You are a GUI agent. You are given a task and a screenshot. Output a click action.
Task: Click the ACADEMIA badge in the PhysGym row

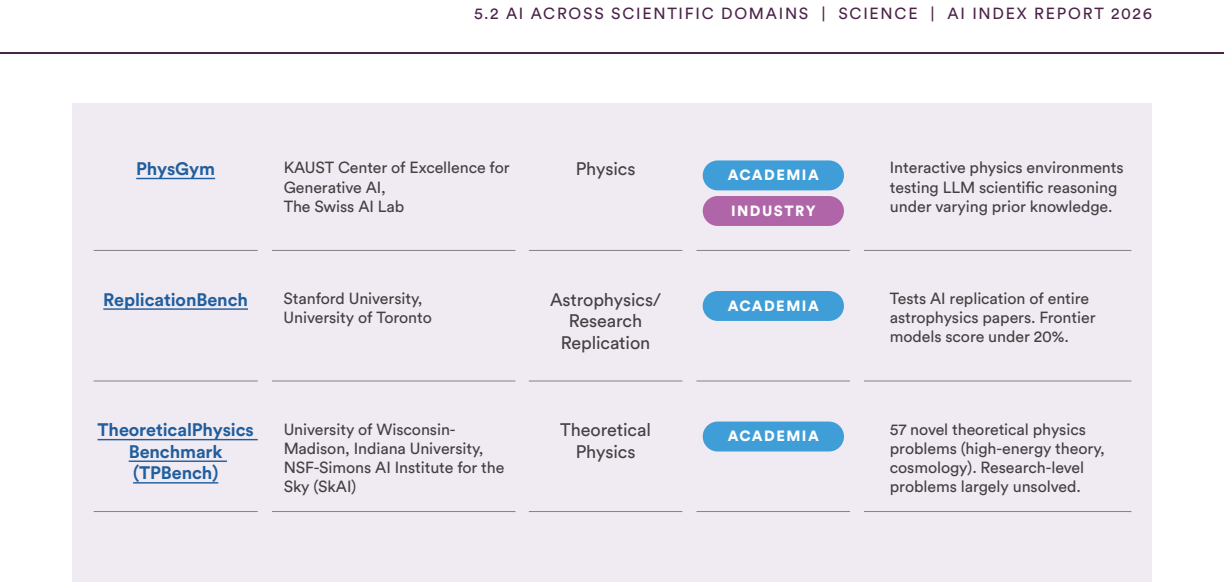(773, 175)
